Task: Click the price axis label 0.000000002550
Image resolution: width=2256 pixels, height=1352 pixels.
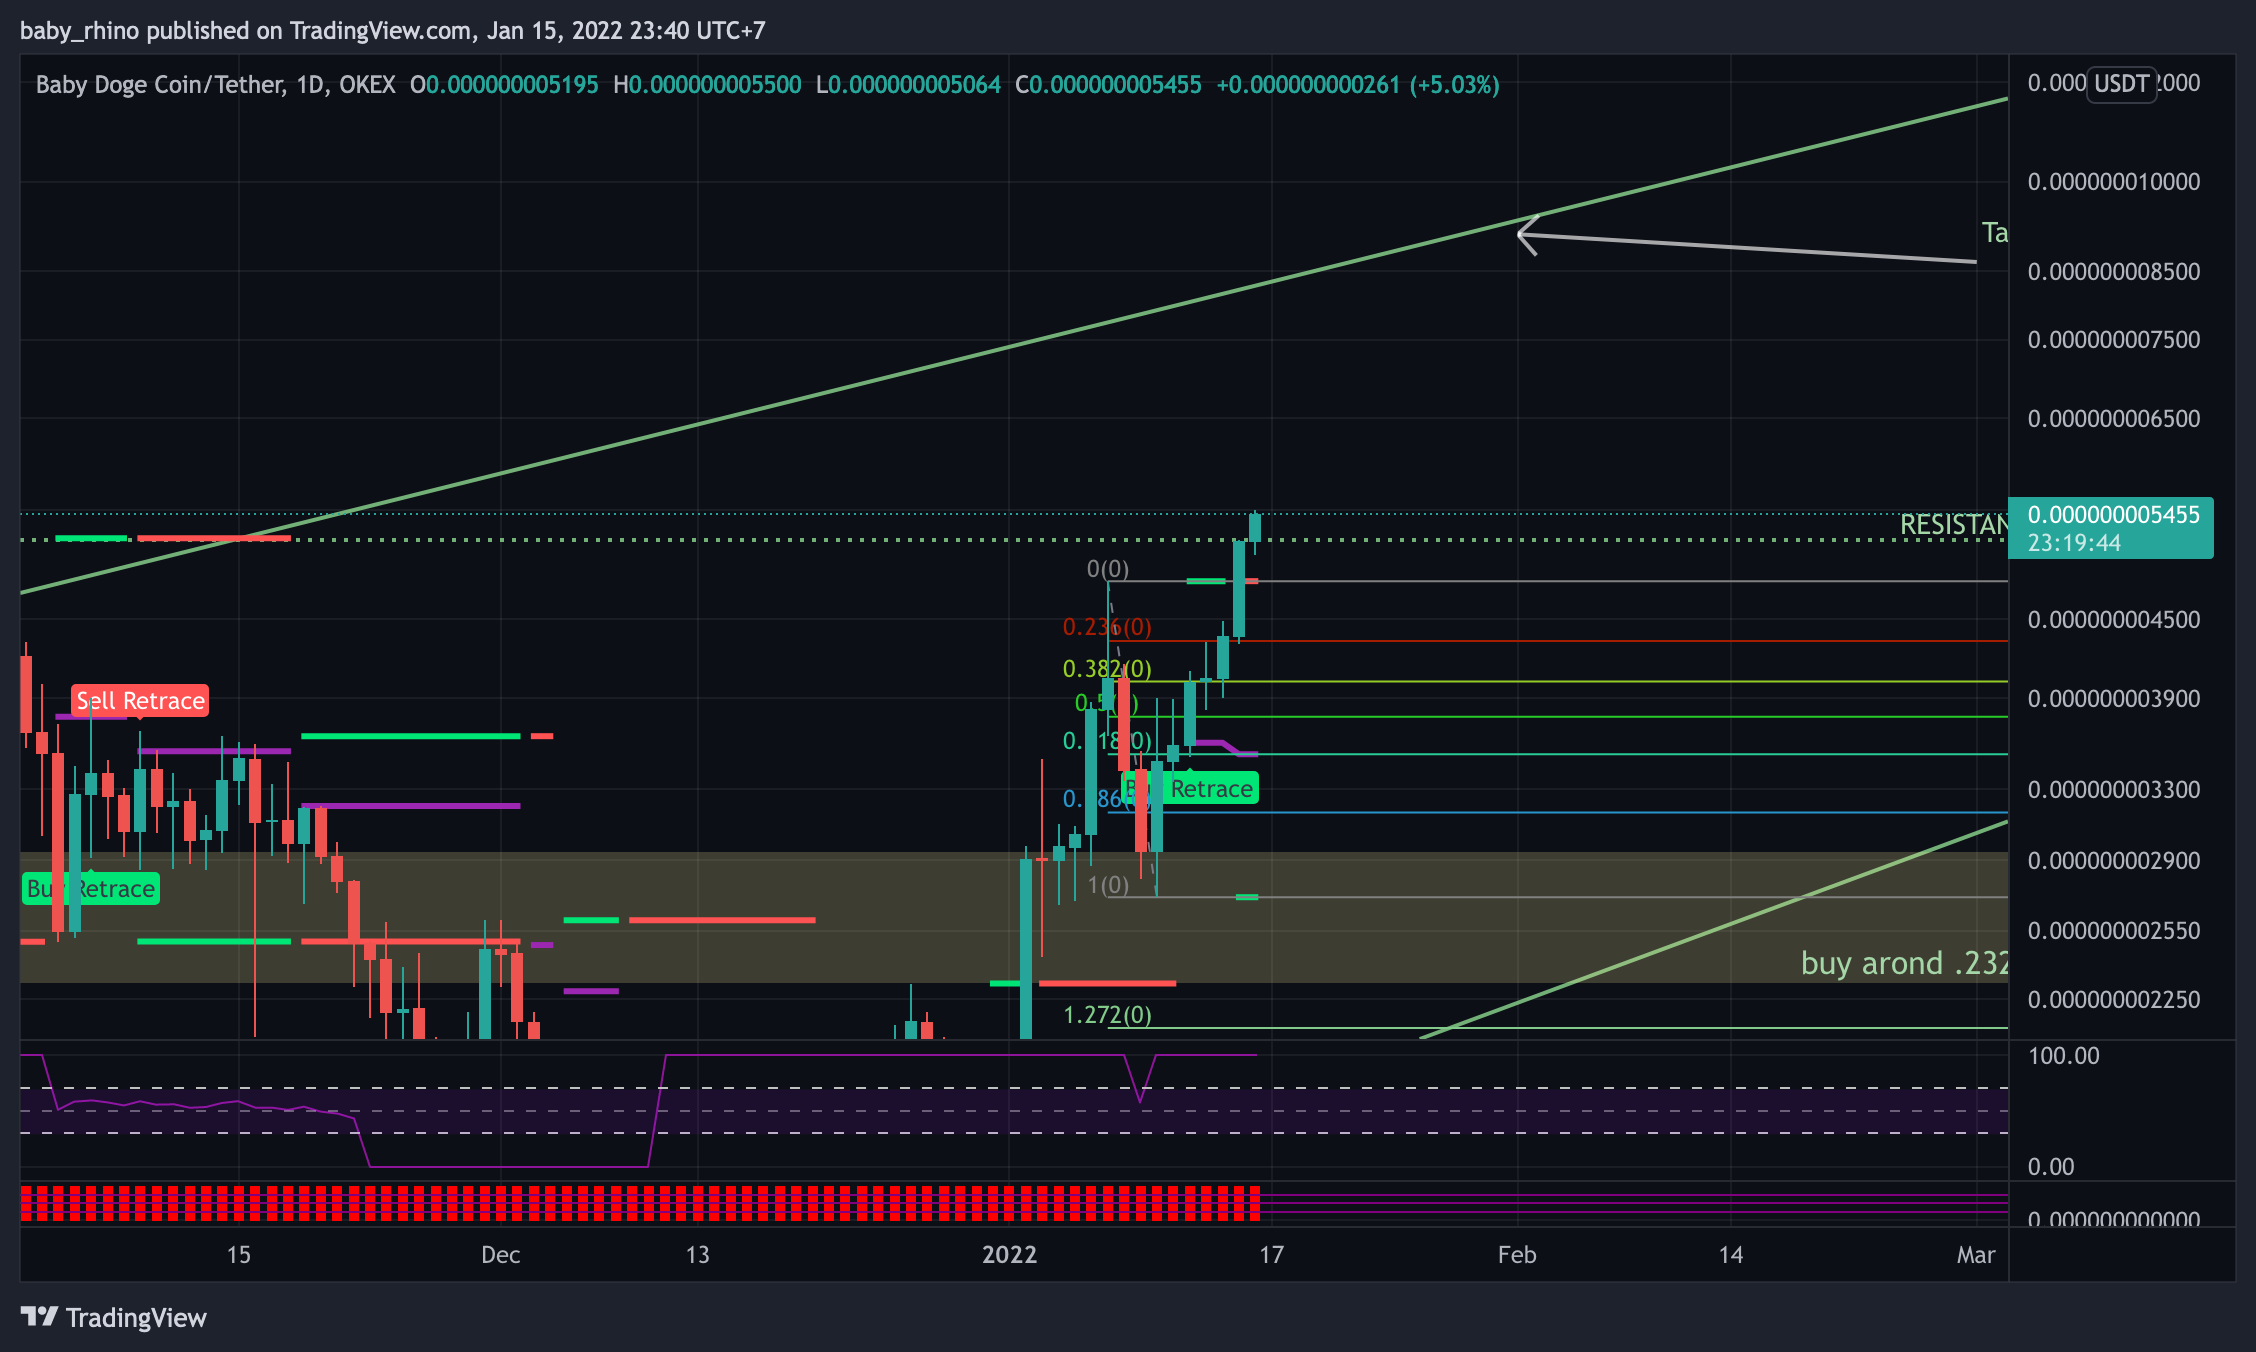Action: click(2113, 931)
